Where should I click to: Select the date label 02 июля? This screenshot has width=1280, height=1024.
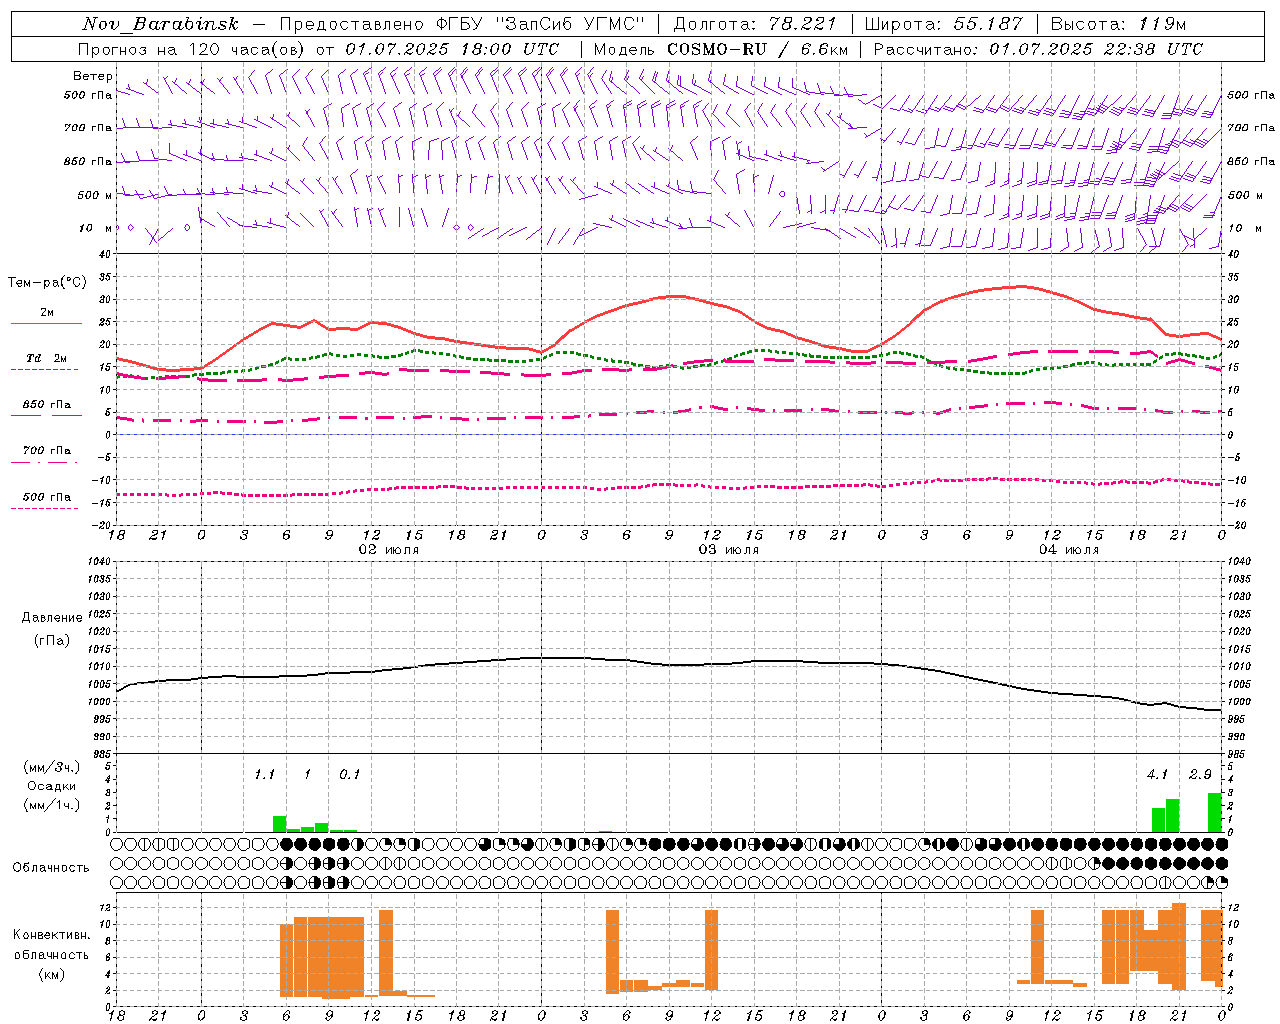389,550
